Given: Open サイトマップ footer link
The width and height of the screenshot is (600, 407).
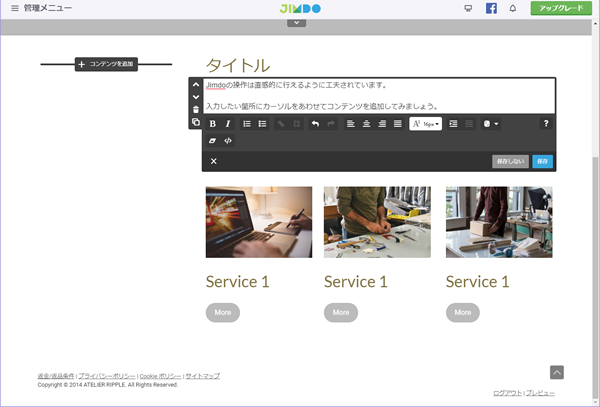Looking at the screenshot, I should point(203,376).
